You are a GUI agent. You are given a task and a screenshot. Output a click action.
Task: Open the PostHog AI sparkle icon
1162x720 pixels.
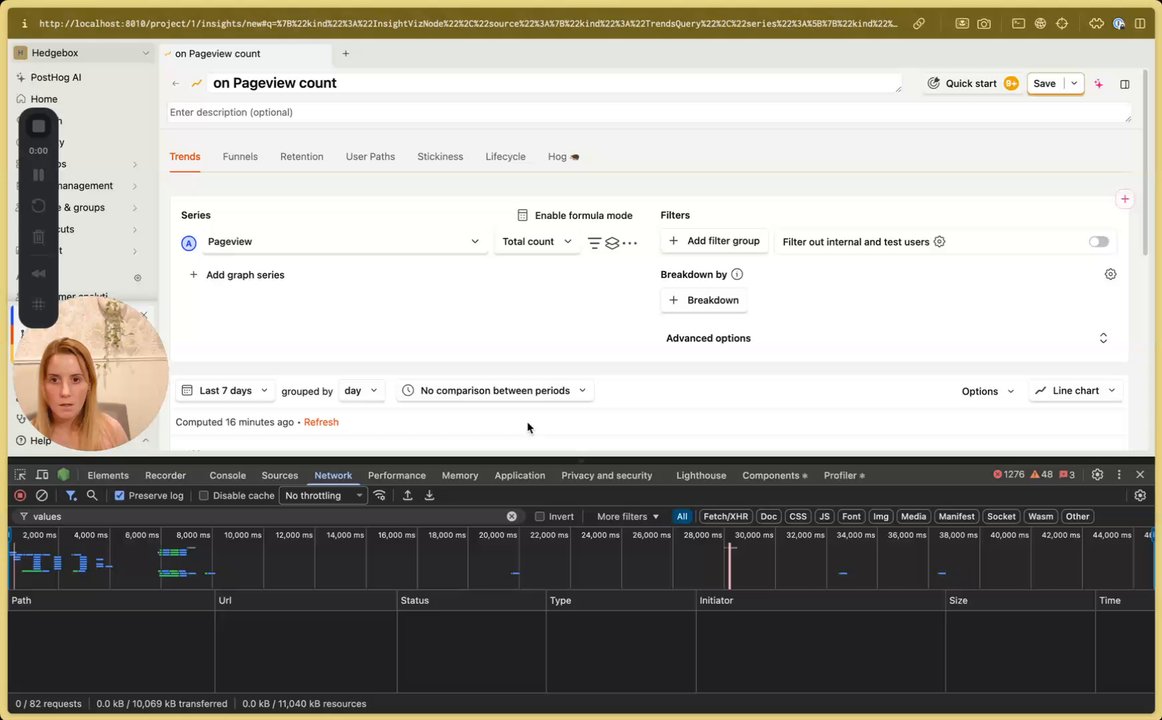point(1098,84)
